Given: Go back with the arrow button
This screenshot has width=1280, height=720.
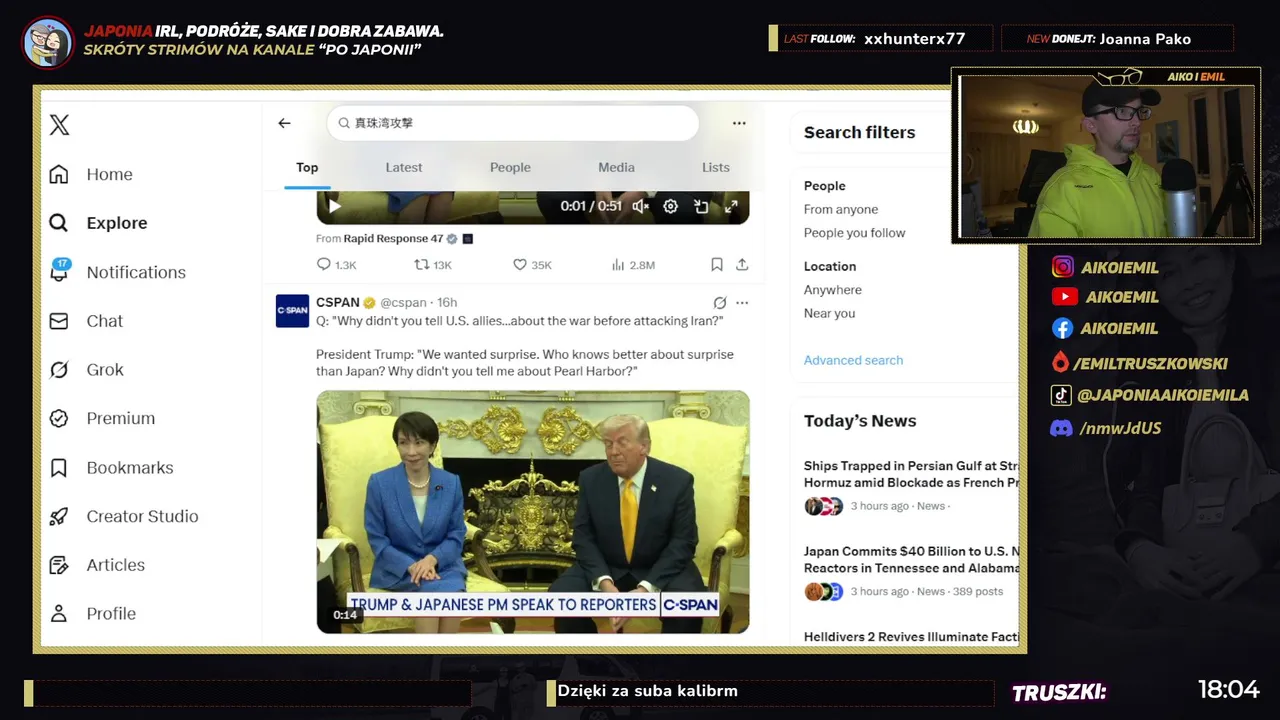Looking at the screenshot, I should (284, 123).
